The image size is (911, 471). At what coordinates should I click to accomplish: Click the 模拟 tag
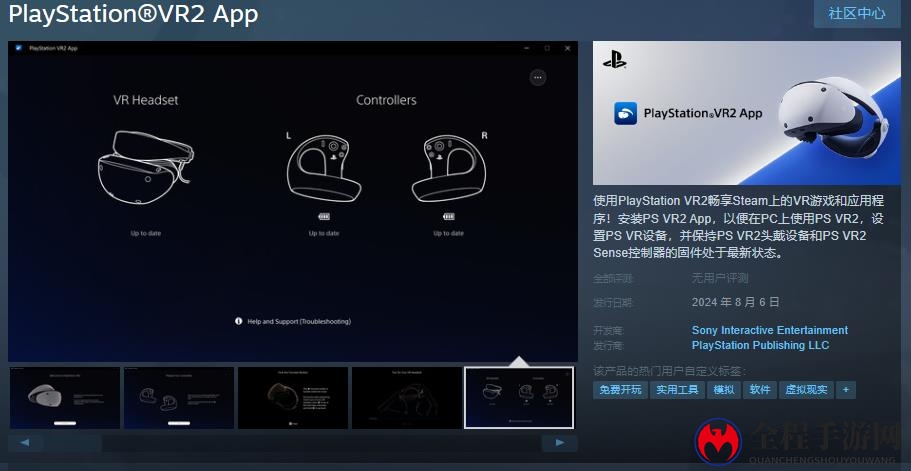click(724, 390)
